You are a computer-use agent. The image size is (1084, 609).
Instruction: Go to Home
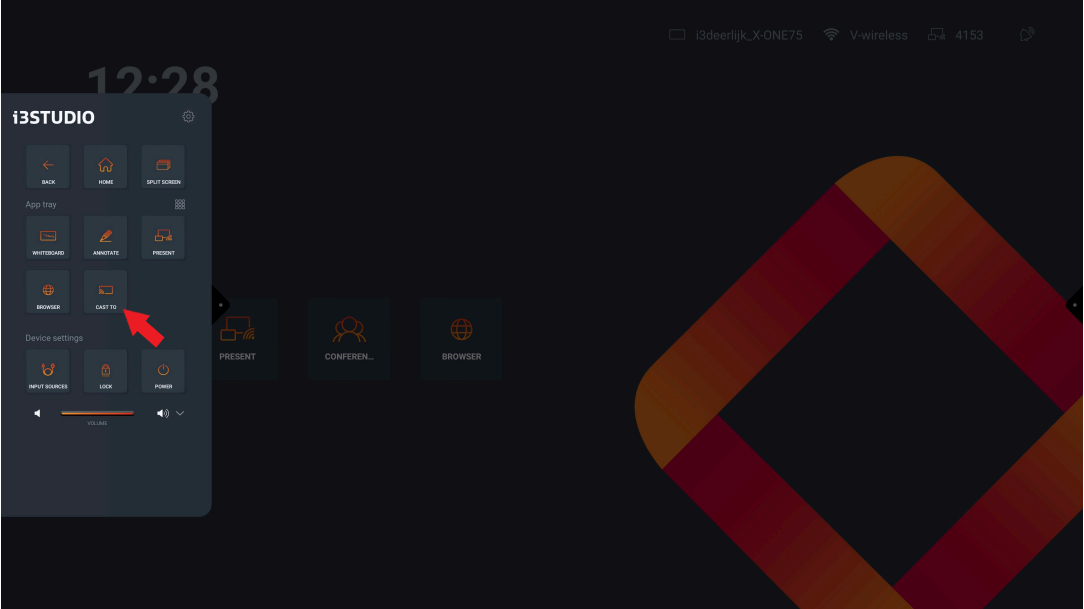106,167
